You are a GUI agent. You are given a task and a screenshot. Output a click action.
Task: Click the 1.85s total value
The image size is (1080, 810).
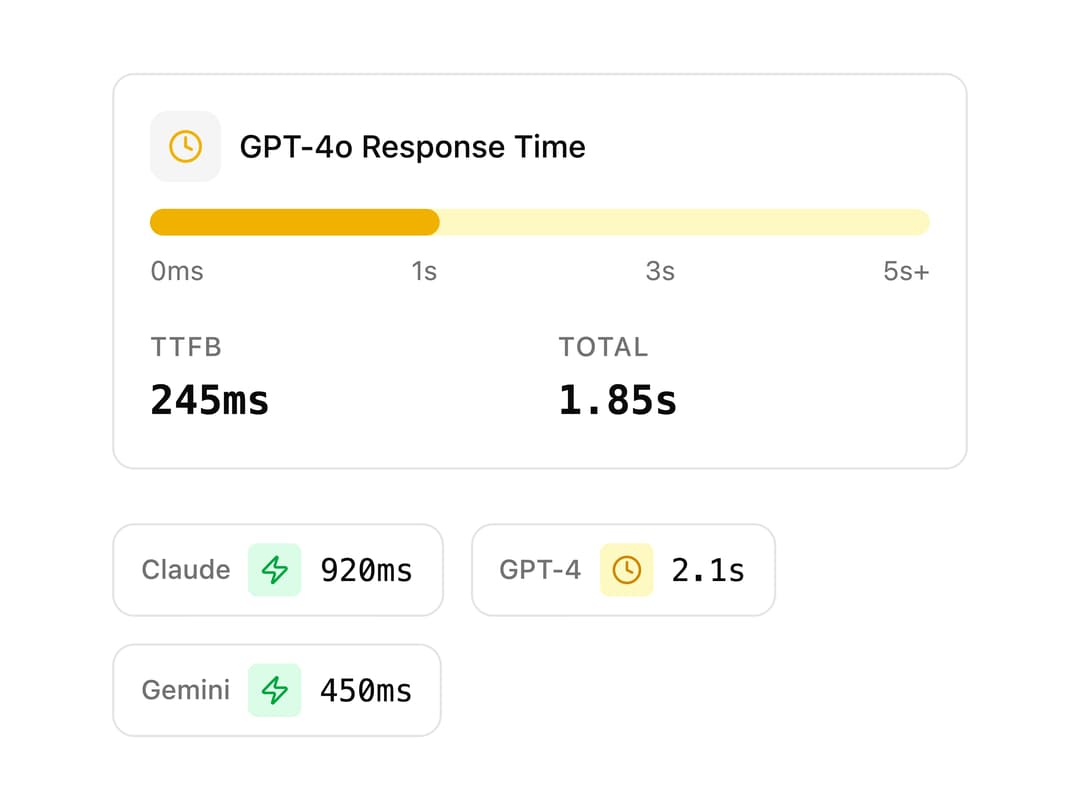click(x=618, y=400)
